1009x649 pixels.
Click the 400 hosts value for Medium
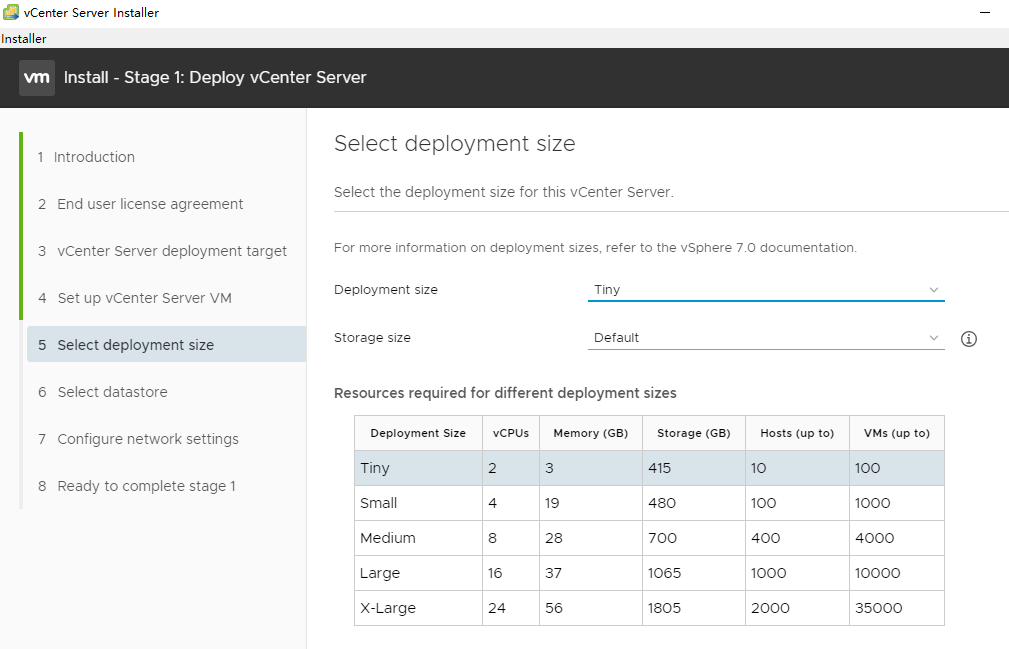coord(766,538)
